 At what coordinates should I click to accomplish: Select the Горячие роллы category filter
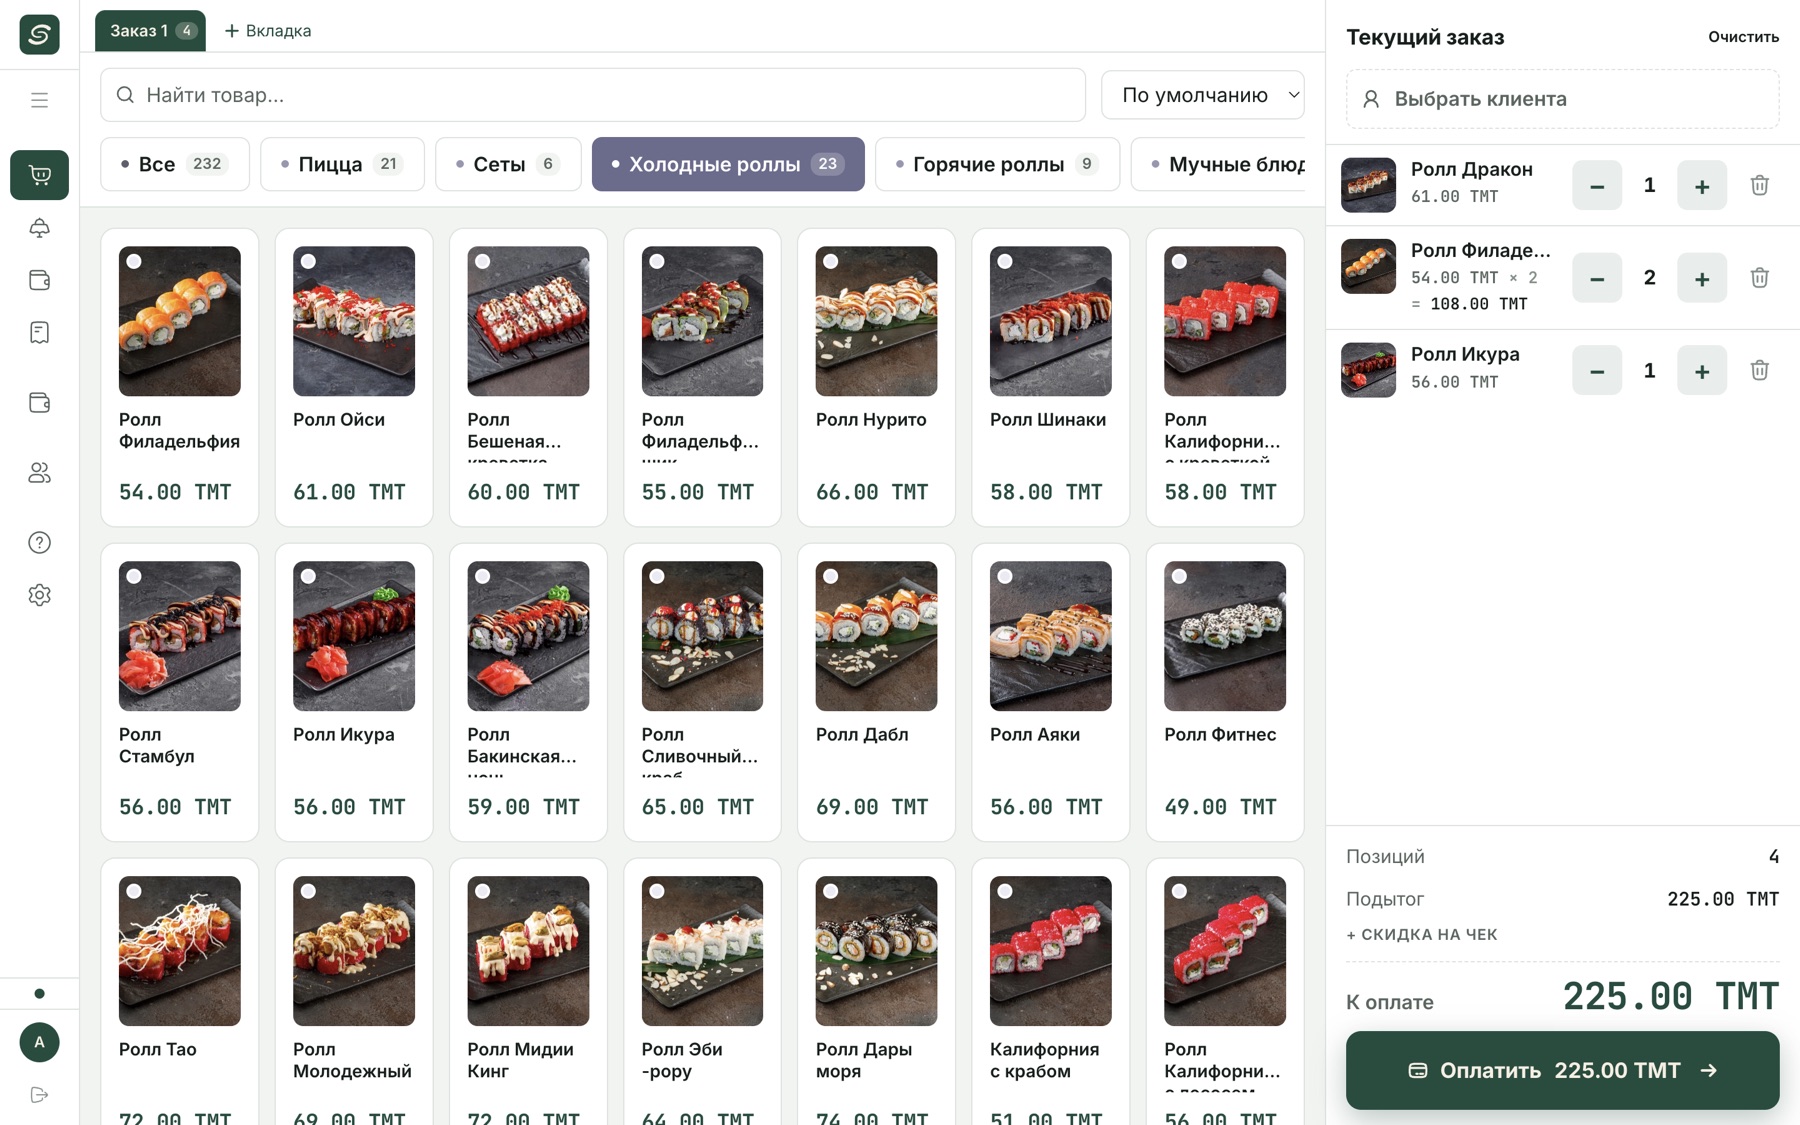click(997, 164)
